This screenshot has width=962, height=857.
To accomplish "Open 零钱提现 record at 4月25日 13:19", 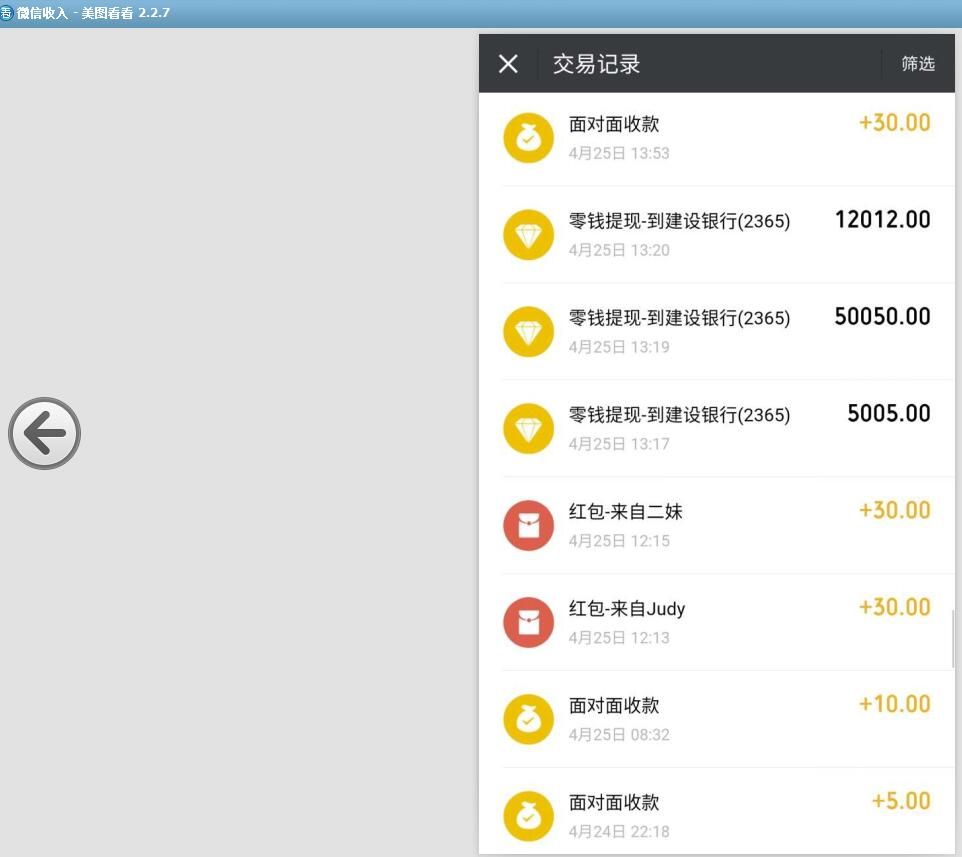I will [x=717, y=331].
